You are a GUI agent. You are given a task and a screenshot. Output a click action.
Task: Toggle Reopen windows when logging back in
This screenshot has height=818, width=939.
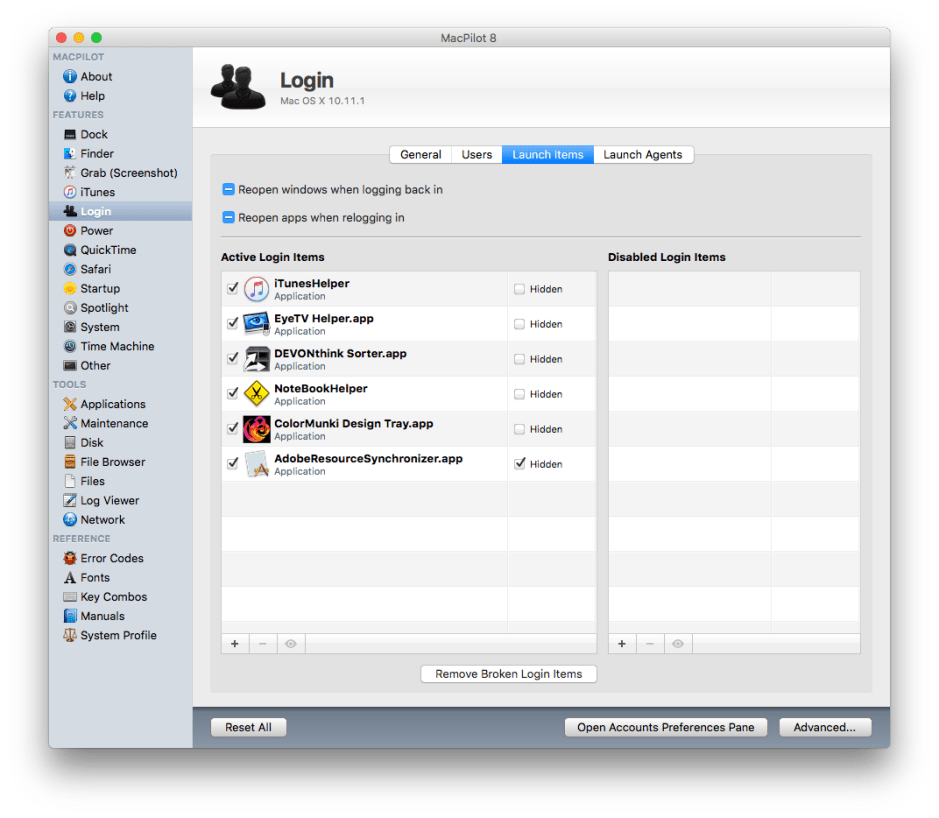(229, 189)
